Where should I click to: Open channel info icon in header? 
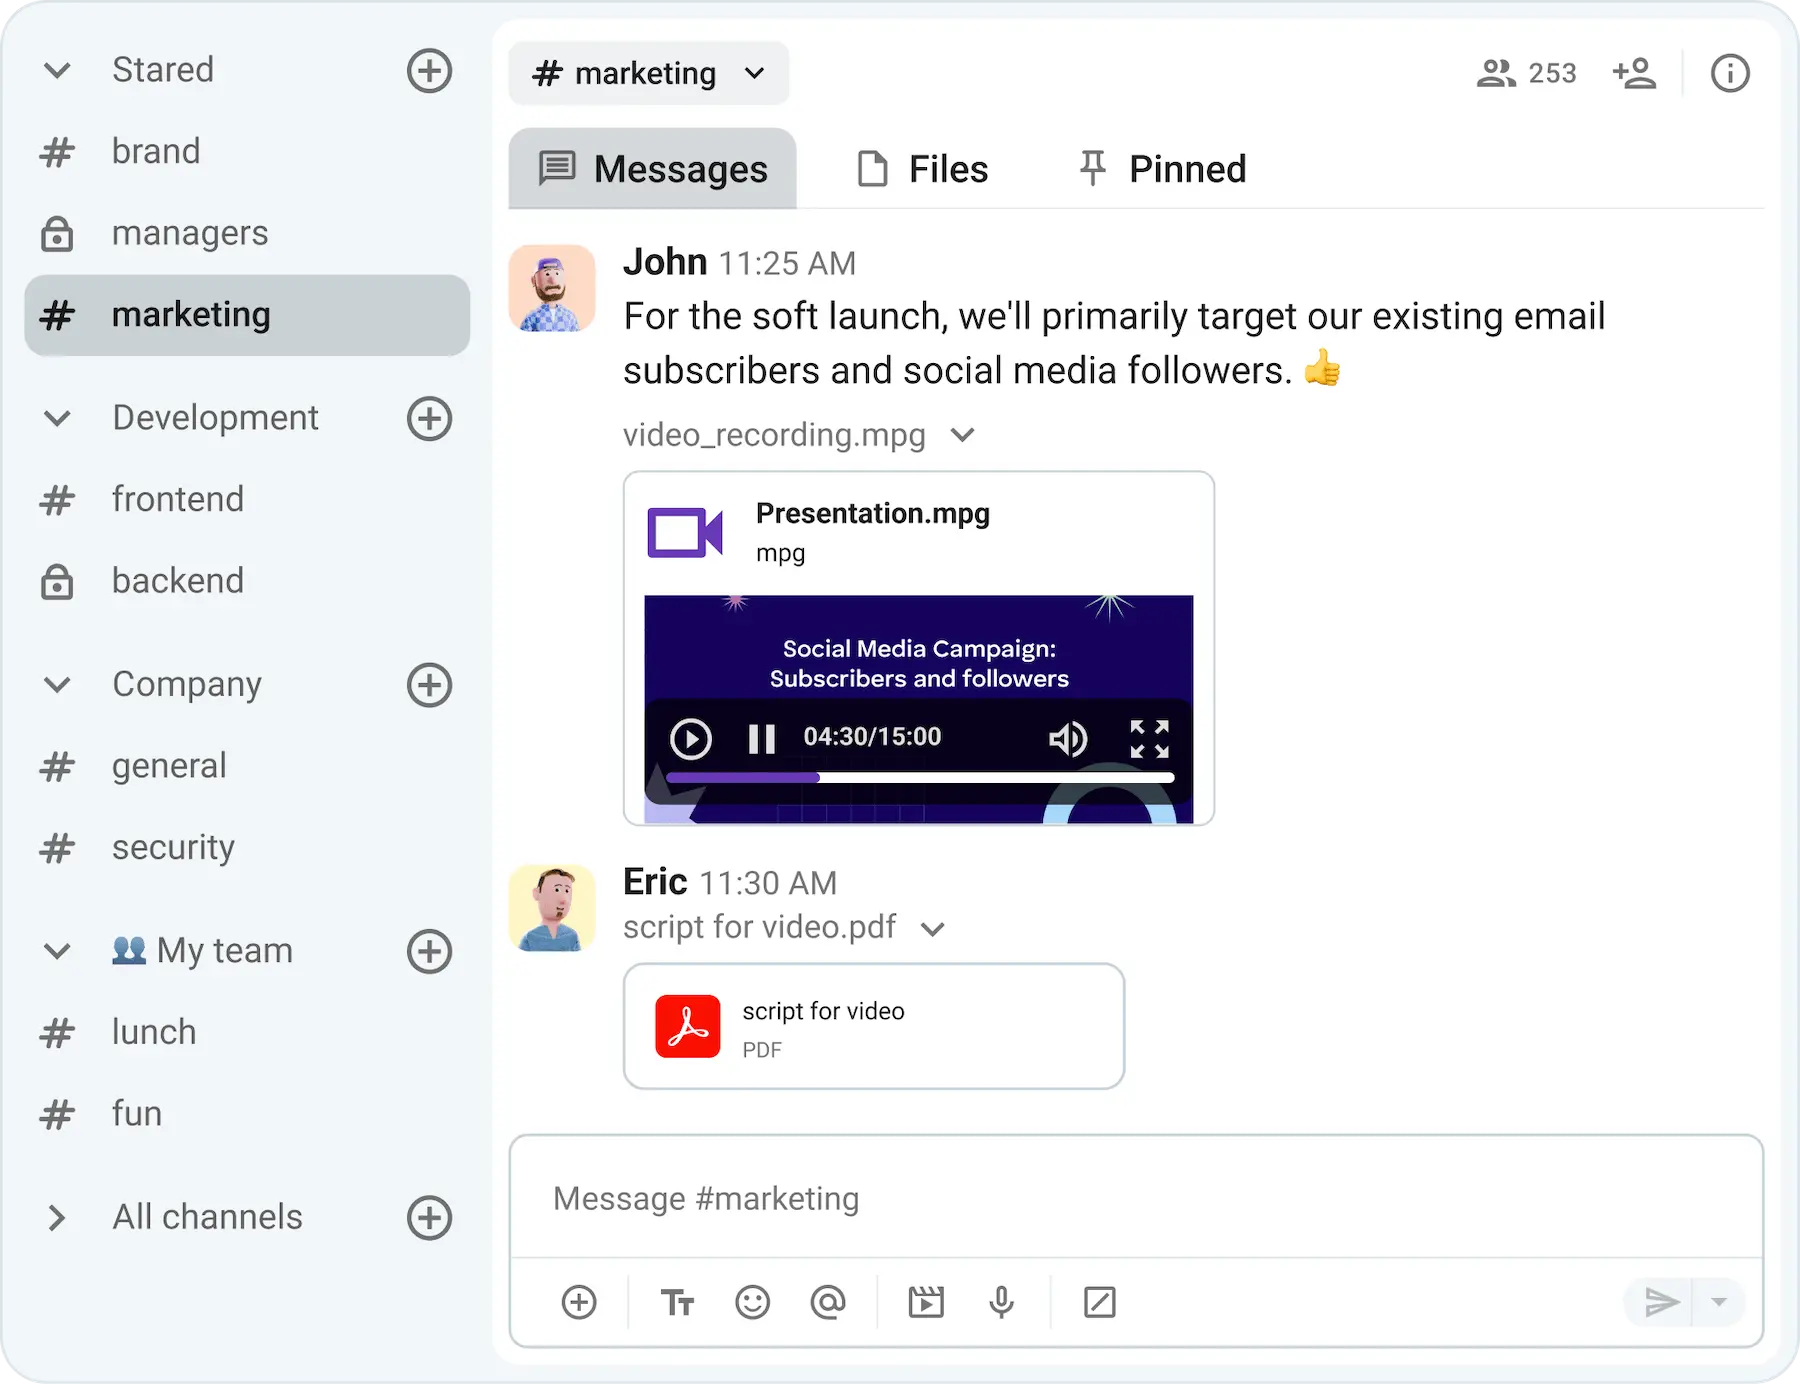click(1730, 73)
